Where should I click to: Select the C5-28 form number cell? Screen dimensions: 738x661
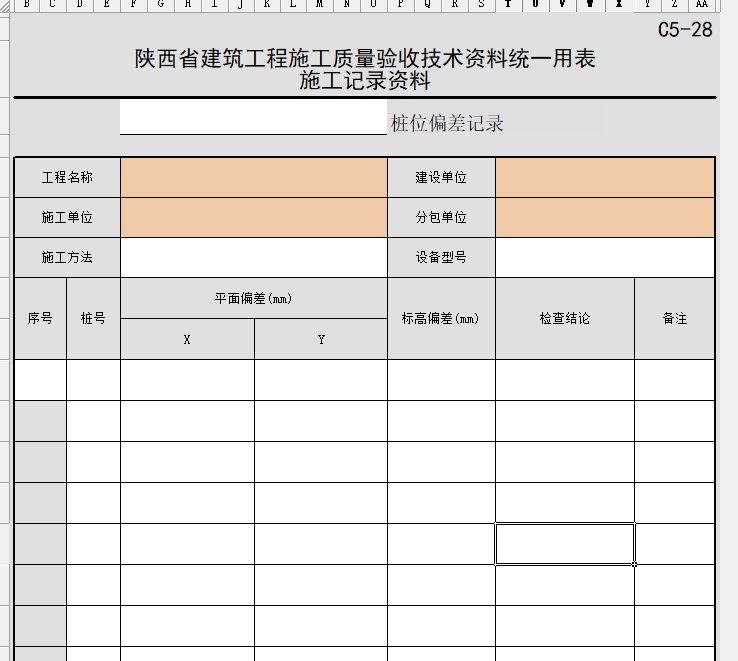coord(685,30)
